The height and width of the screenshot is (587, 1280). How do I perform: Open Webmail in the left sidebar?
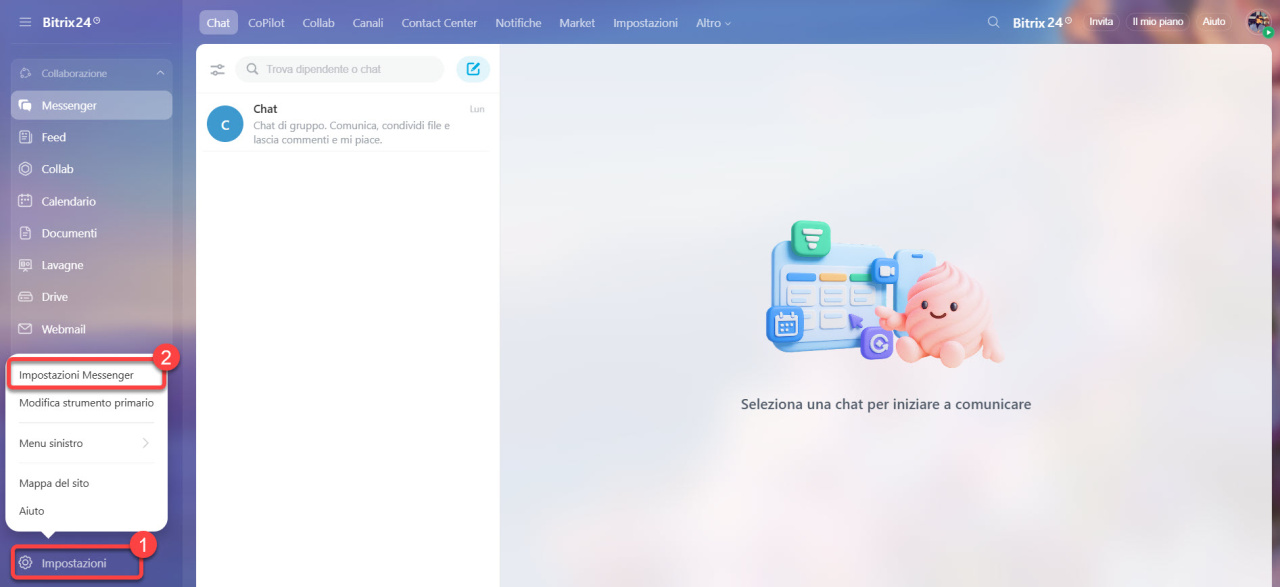[92, 329]
